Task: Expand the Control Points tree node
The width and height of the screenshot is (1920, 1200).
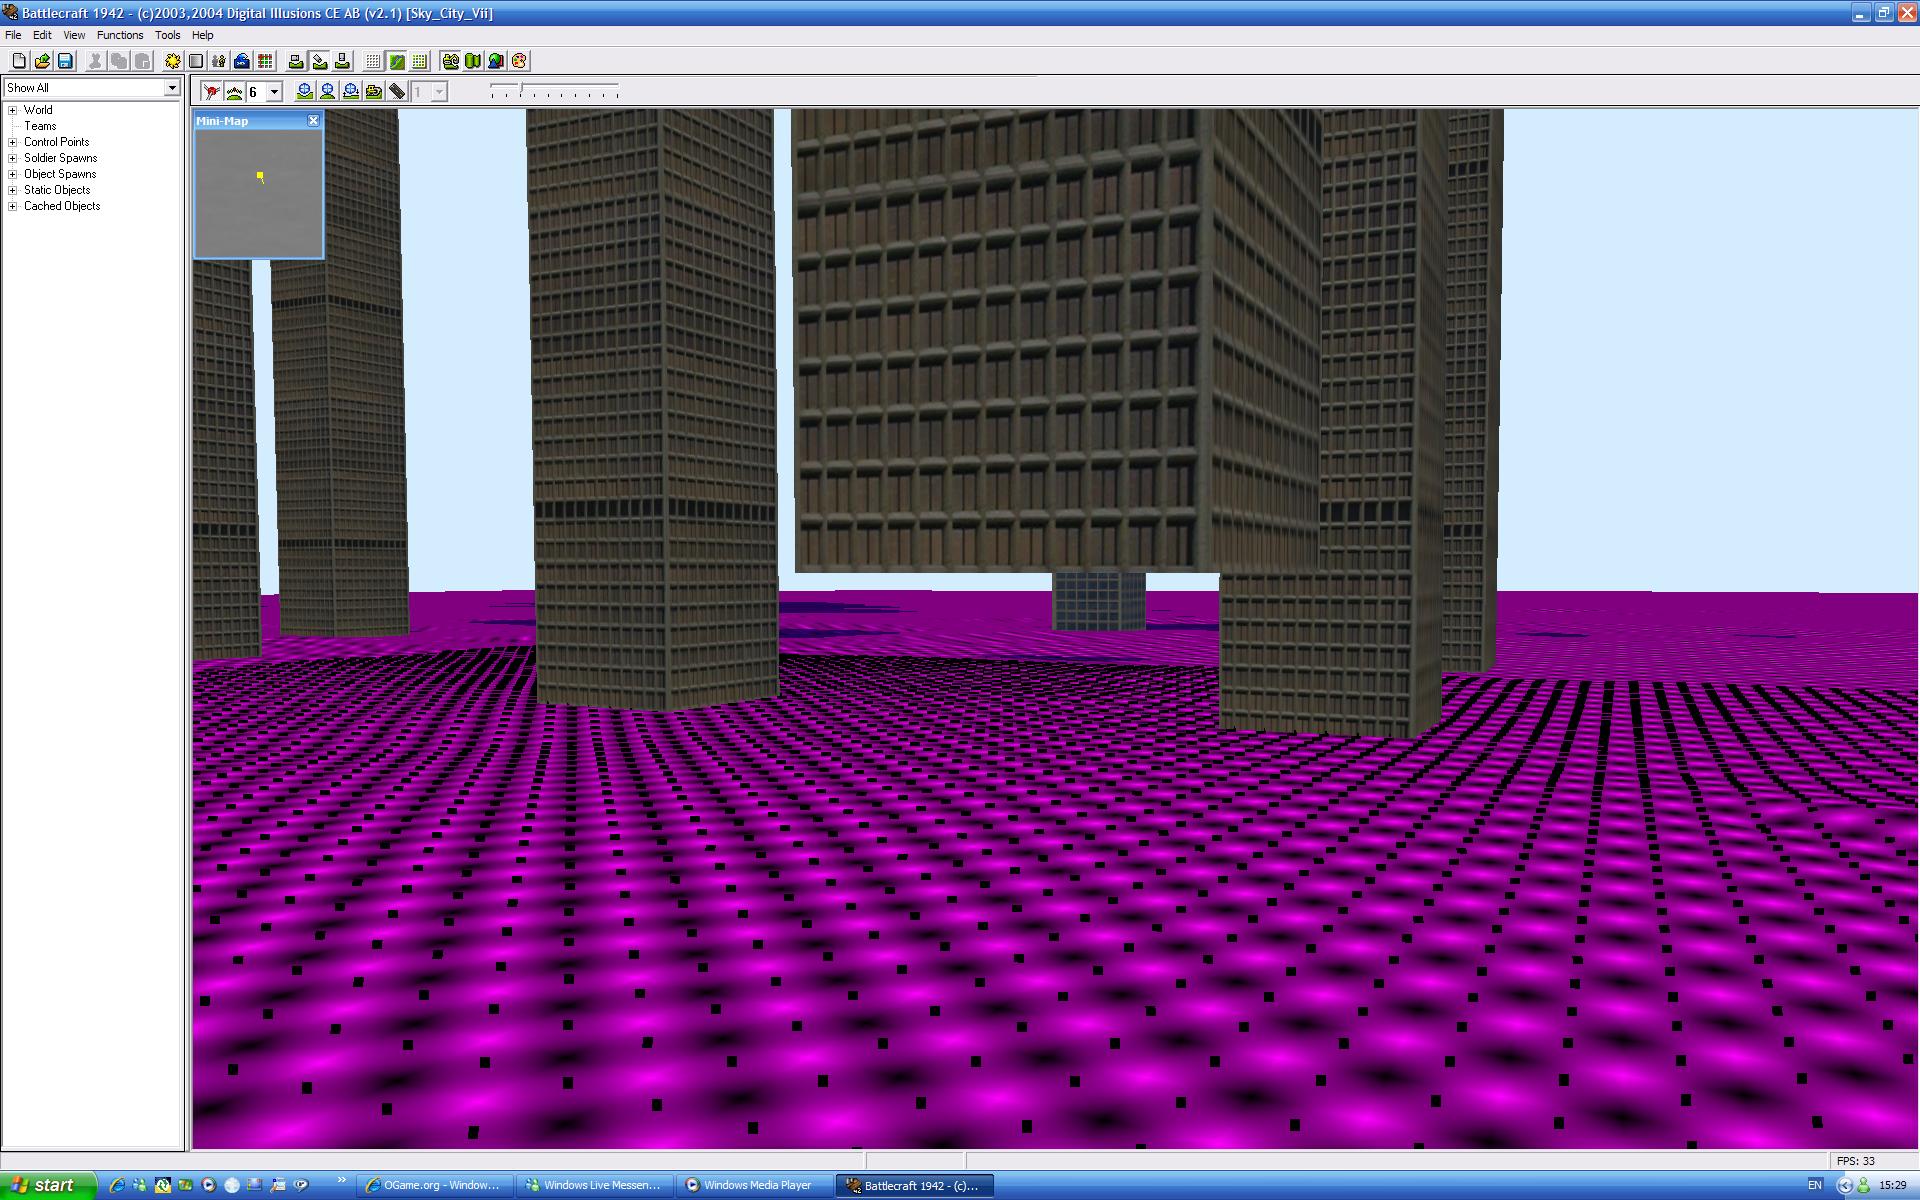Action: coord(13,142)
